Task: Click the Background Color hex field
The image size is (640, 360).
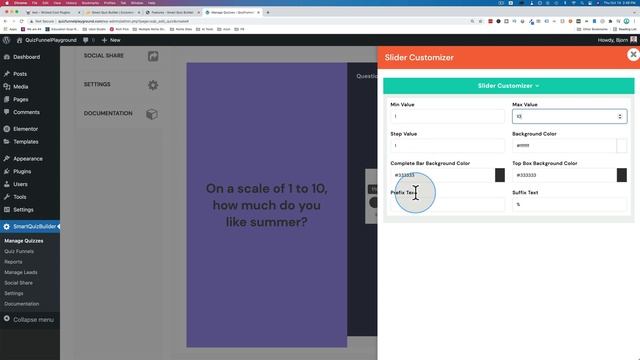Action: [564, 146]
